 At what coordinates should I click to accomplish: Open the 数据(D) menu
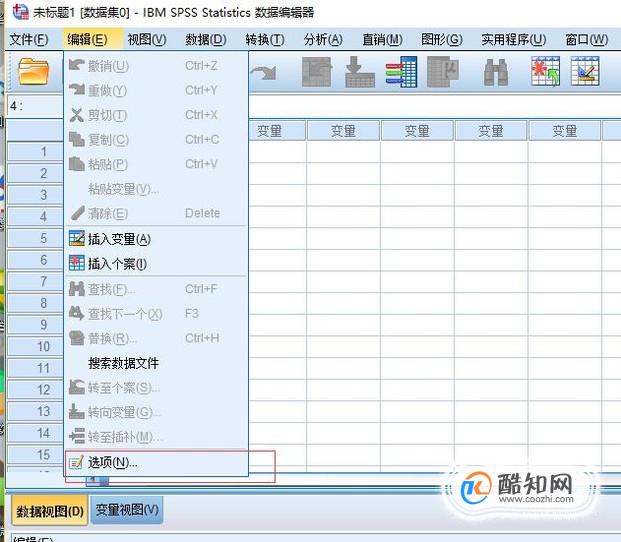pos(206,40)
